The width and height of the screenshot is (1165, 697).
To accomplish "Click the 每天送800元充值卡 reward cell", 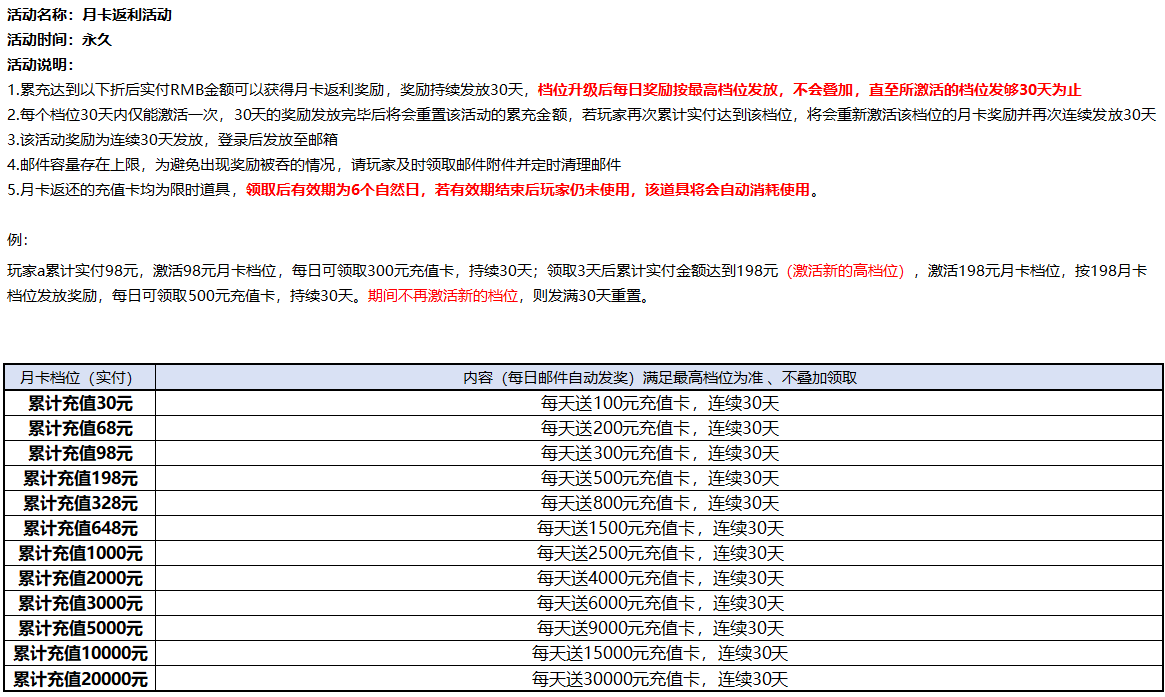I will coord(659,503).
